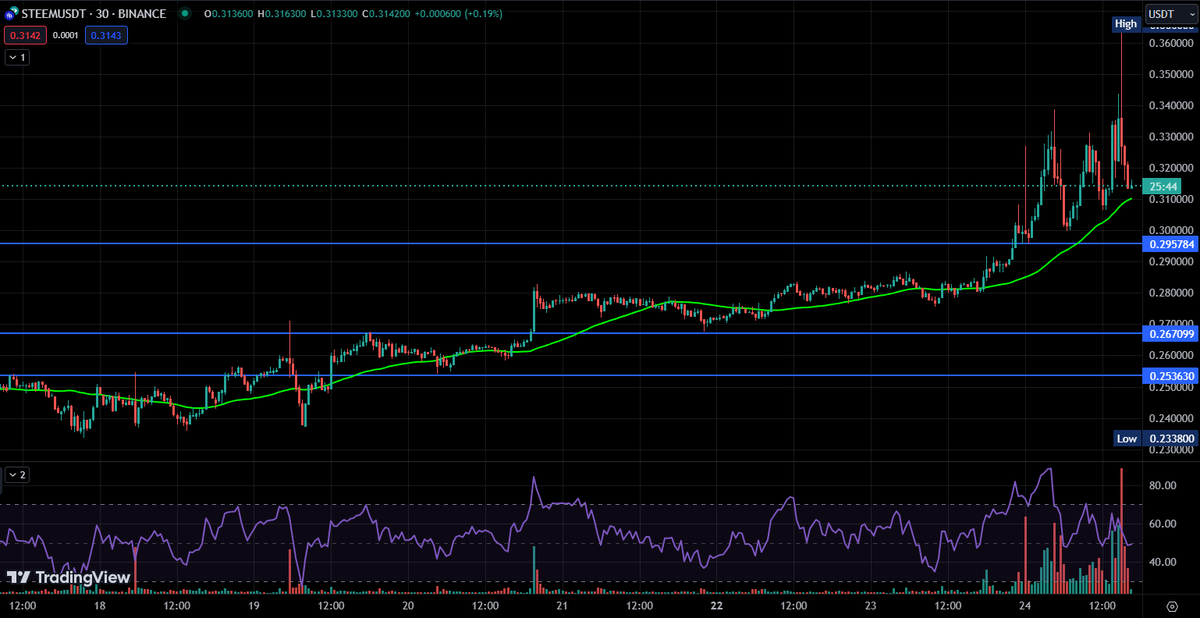
Task: Click the 0.280000 price scale tick
Action: click(1171, 293)
